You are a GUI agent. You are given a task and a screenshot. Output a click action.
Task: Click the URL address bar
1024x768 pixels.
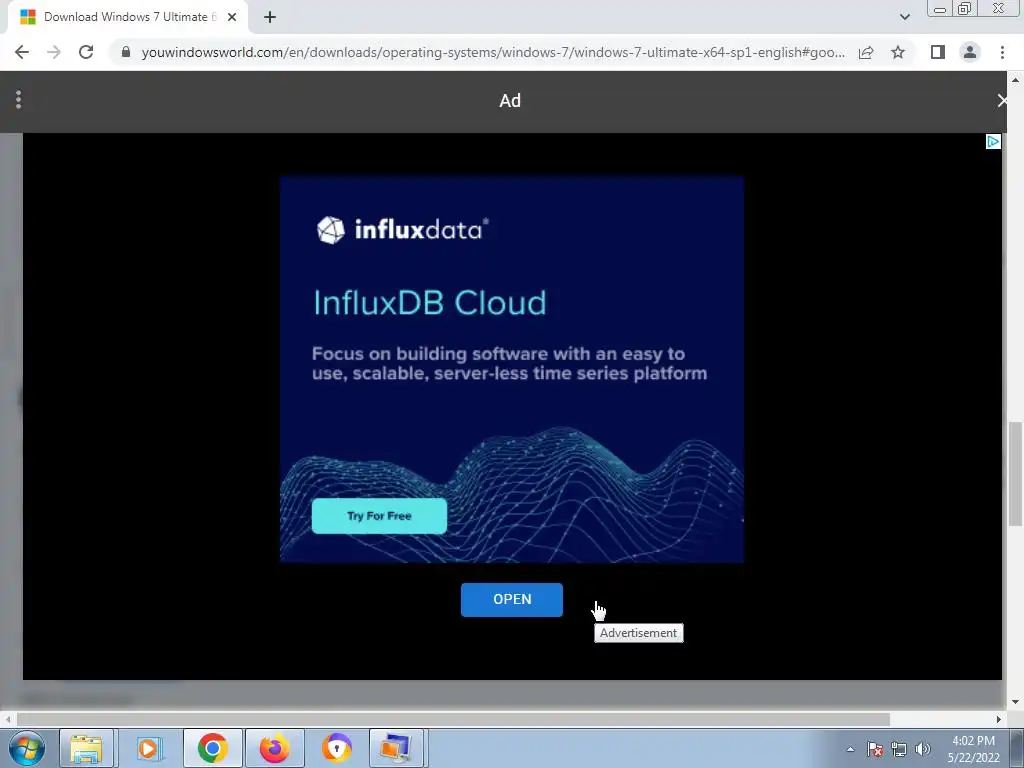[x=493, y=52]
